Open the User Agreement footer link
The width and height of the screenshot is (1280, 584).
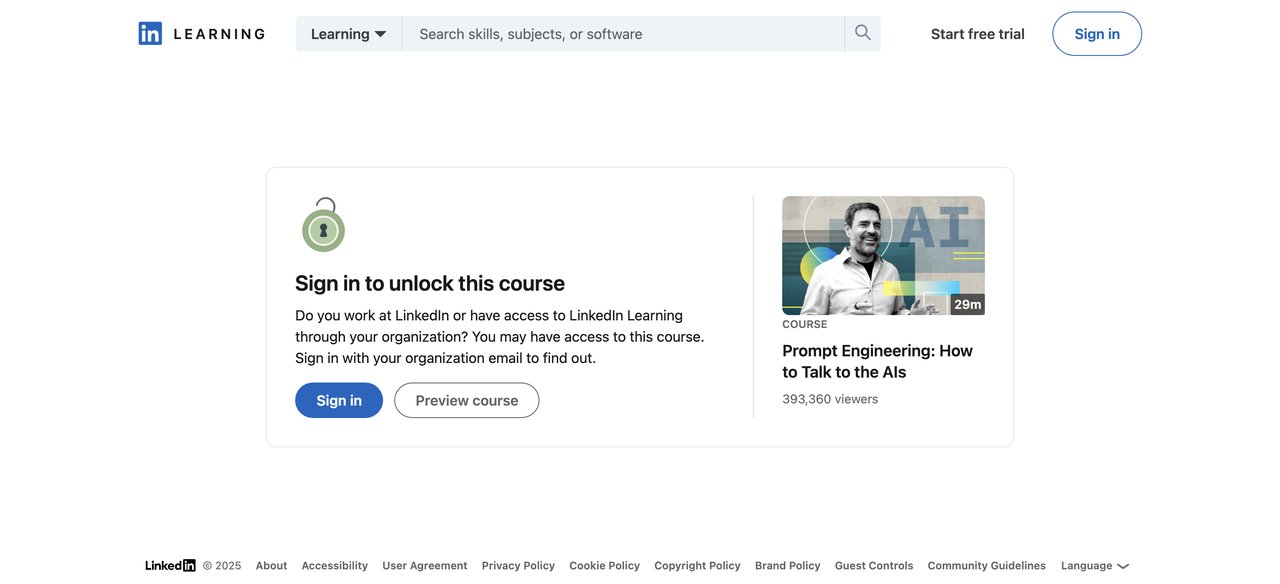click(x=425, y=566)
